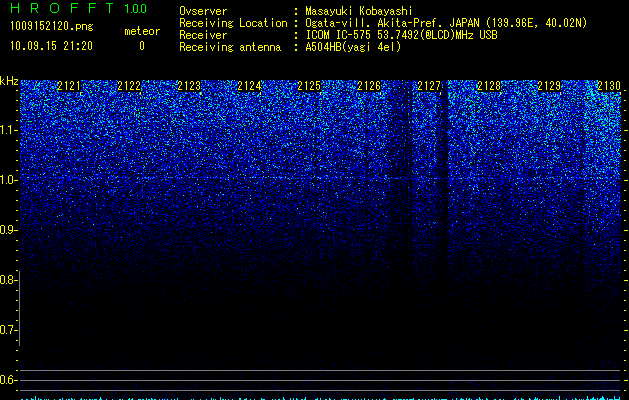Click the kHz axis unit label
The image size is (629, 400).
[x=9, y=81]
